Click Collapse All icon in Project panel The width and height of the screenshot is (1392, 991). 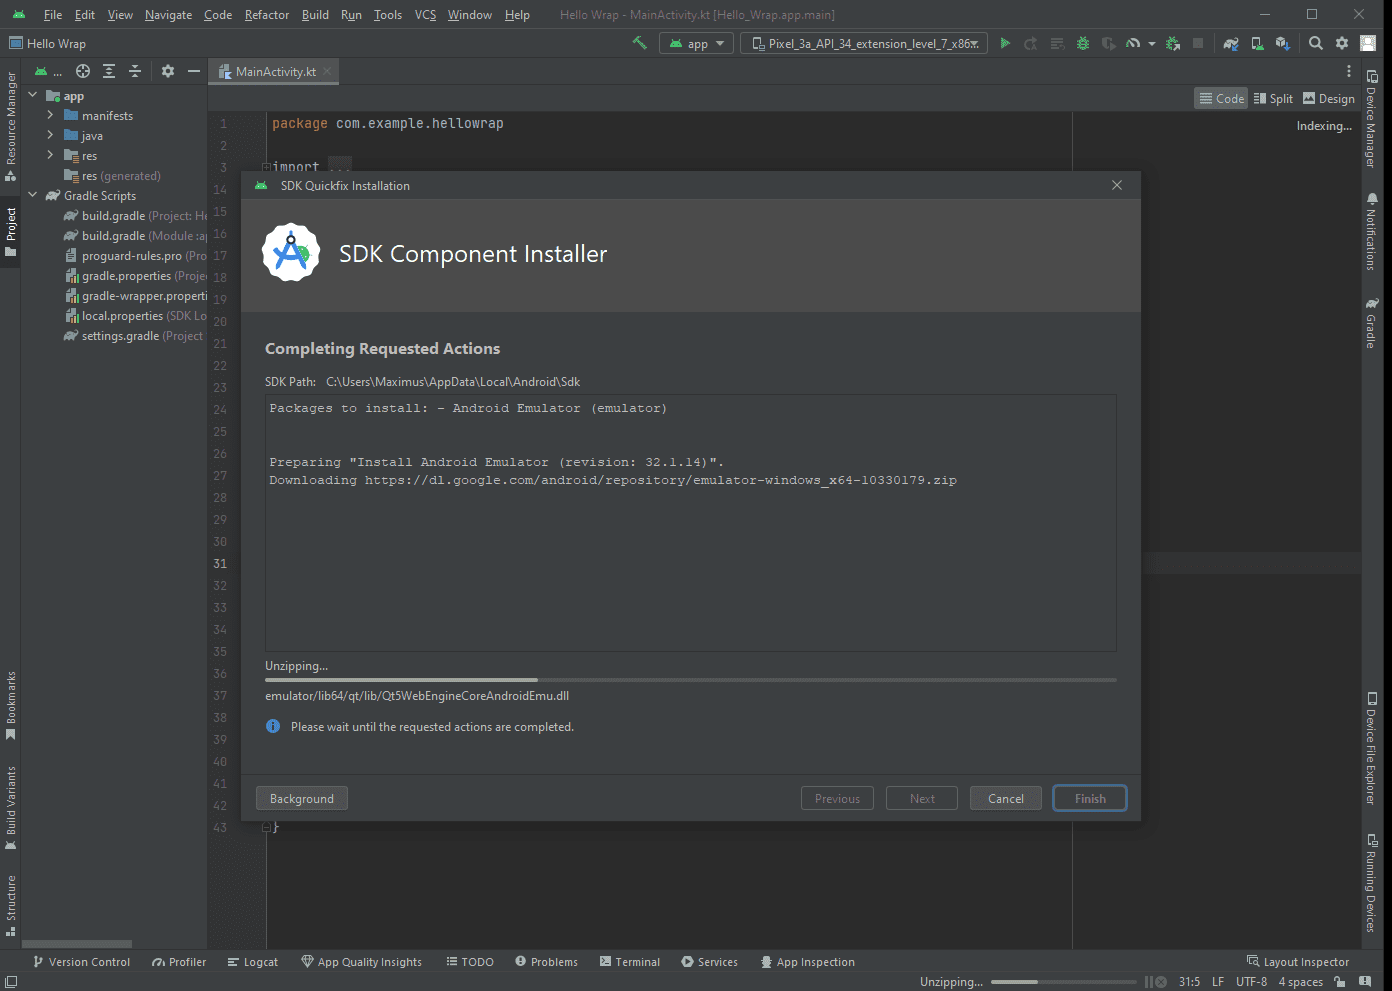[135, 71]
